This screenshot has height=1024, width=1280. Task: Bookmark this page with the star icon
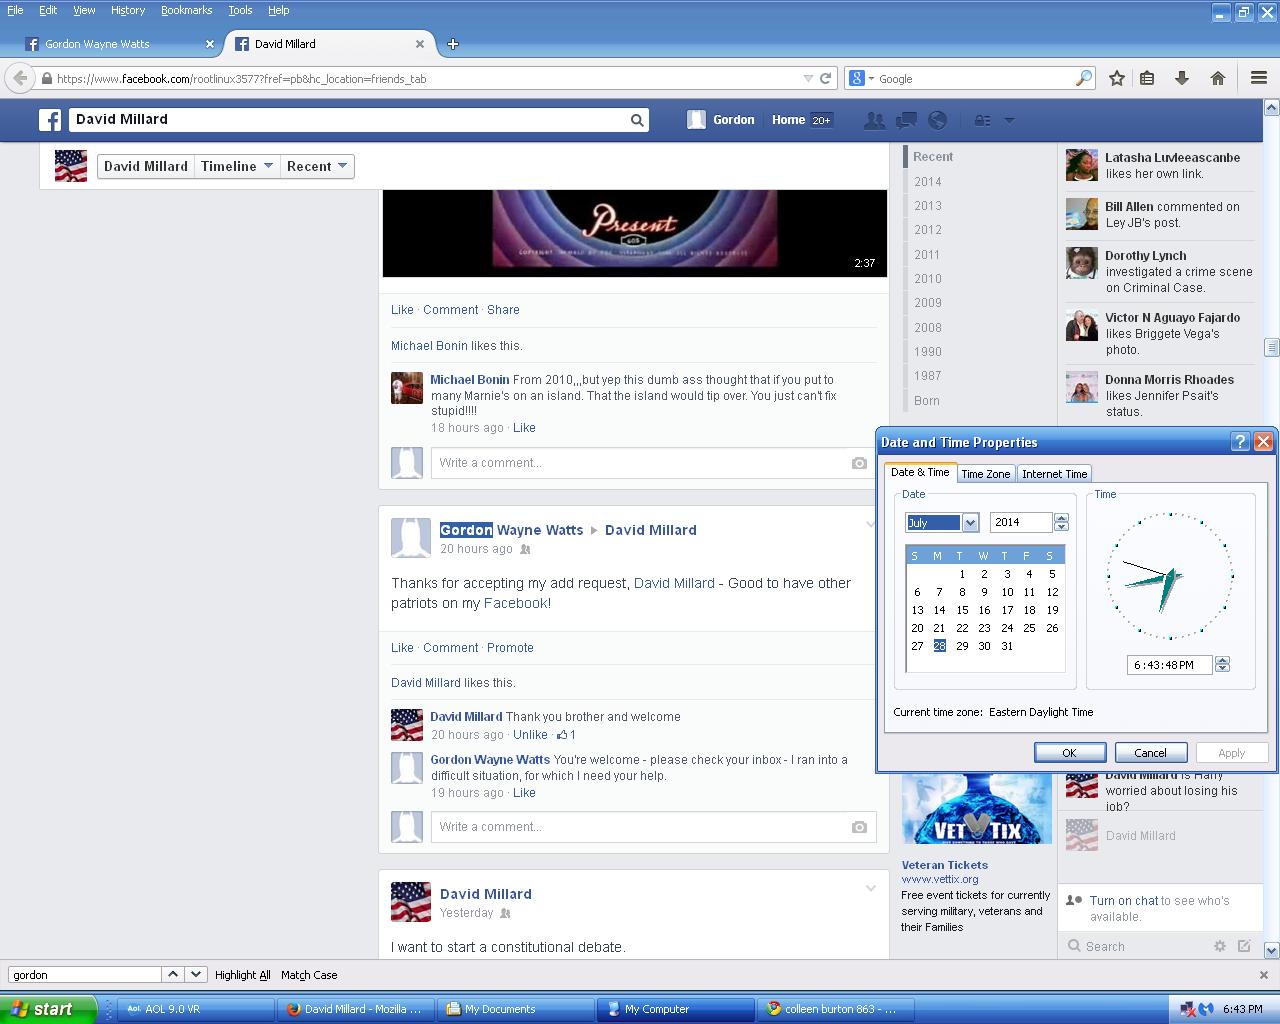pos(1117,78)
